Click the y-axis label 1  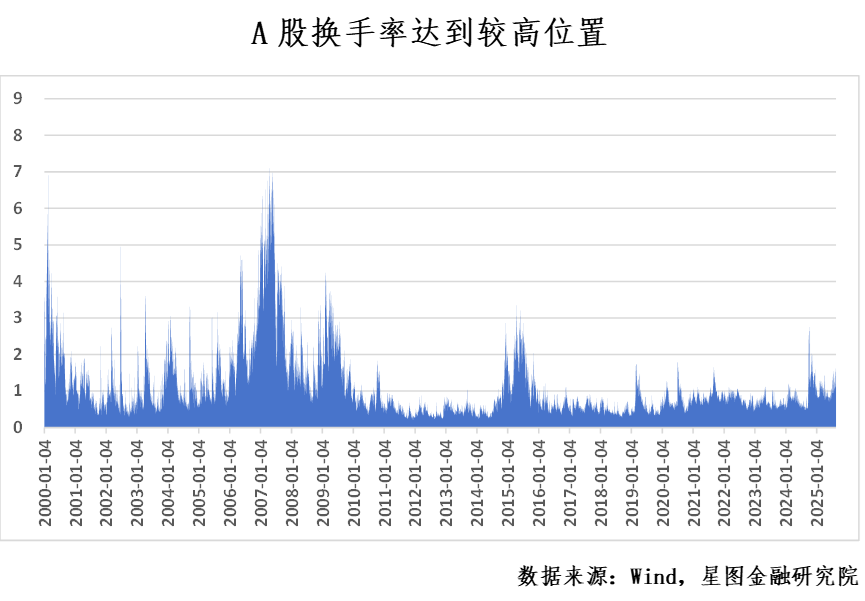18,390
